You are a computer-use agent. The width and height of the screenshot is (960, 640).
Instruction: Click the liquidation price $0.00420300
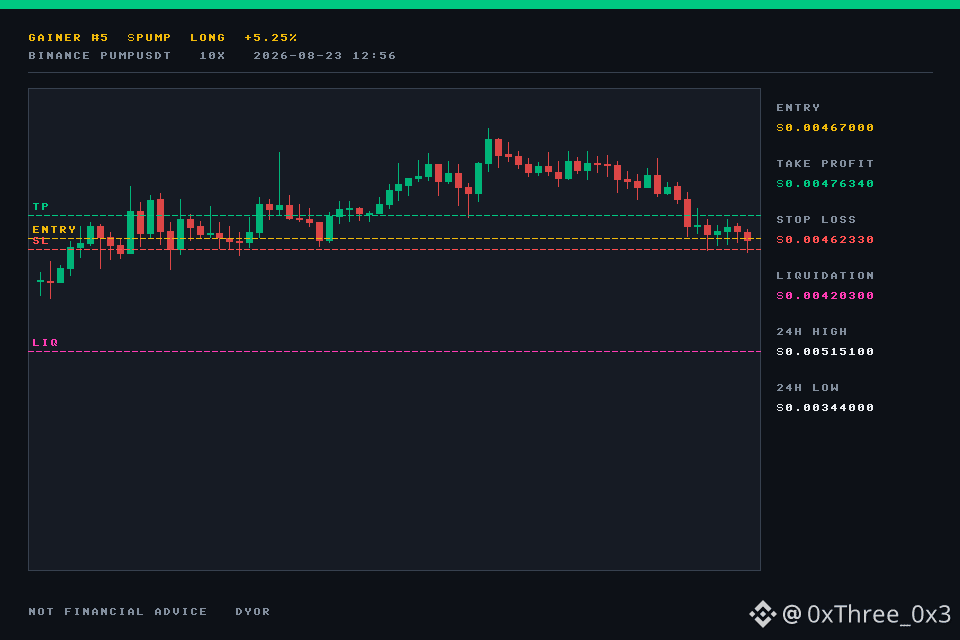click(825, 296)
